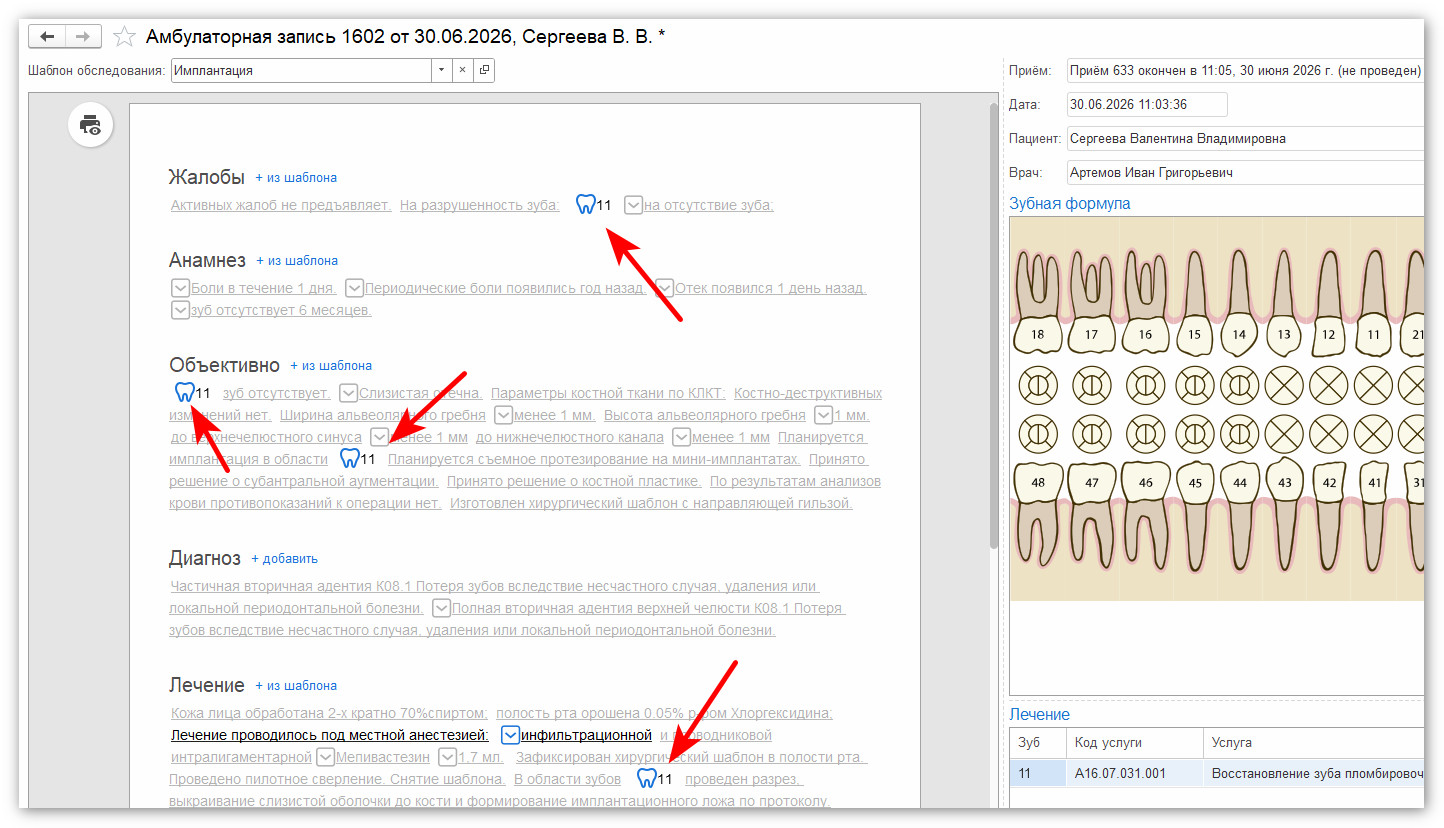Open the dropdown before 'Слизистая отечна'
Image resolution: width=1444 pixels, height=828 pixels.
(348, 393)
